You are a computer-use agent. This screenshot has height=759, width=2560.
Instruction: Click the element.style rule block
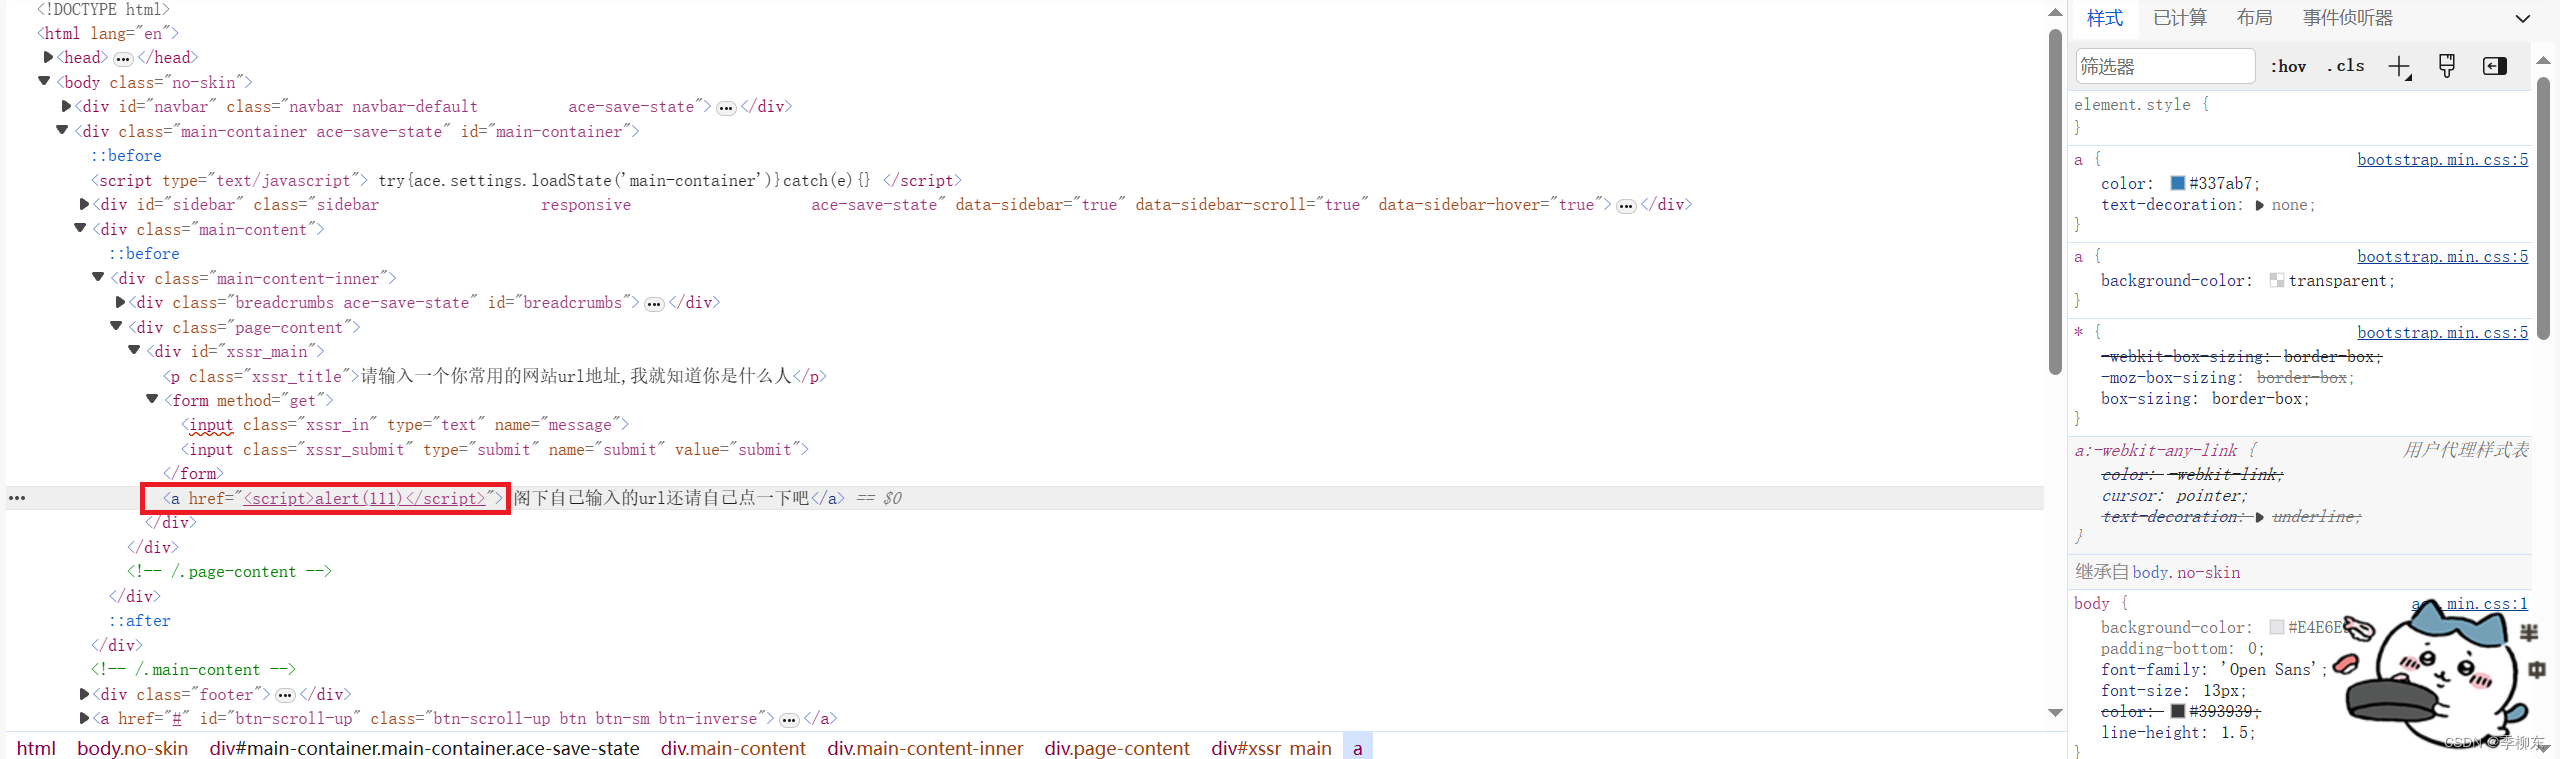[x=2300, y=116]
